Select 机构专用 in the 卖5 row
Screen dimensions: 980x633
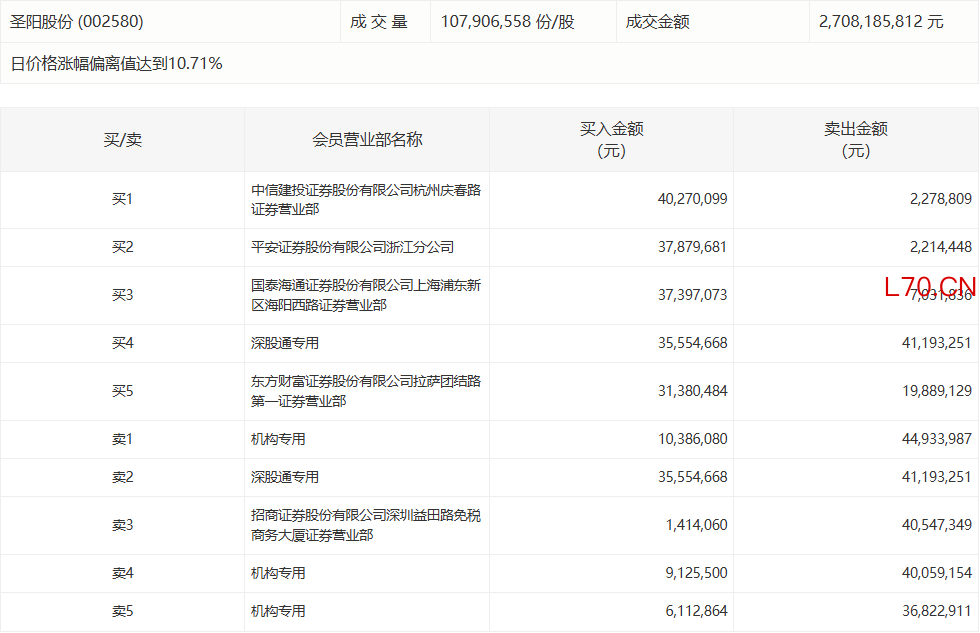(278, 611)
